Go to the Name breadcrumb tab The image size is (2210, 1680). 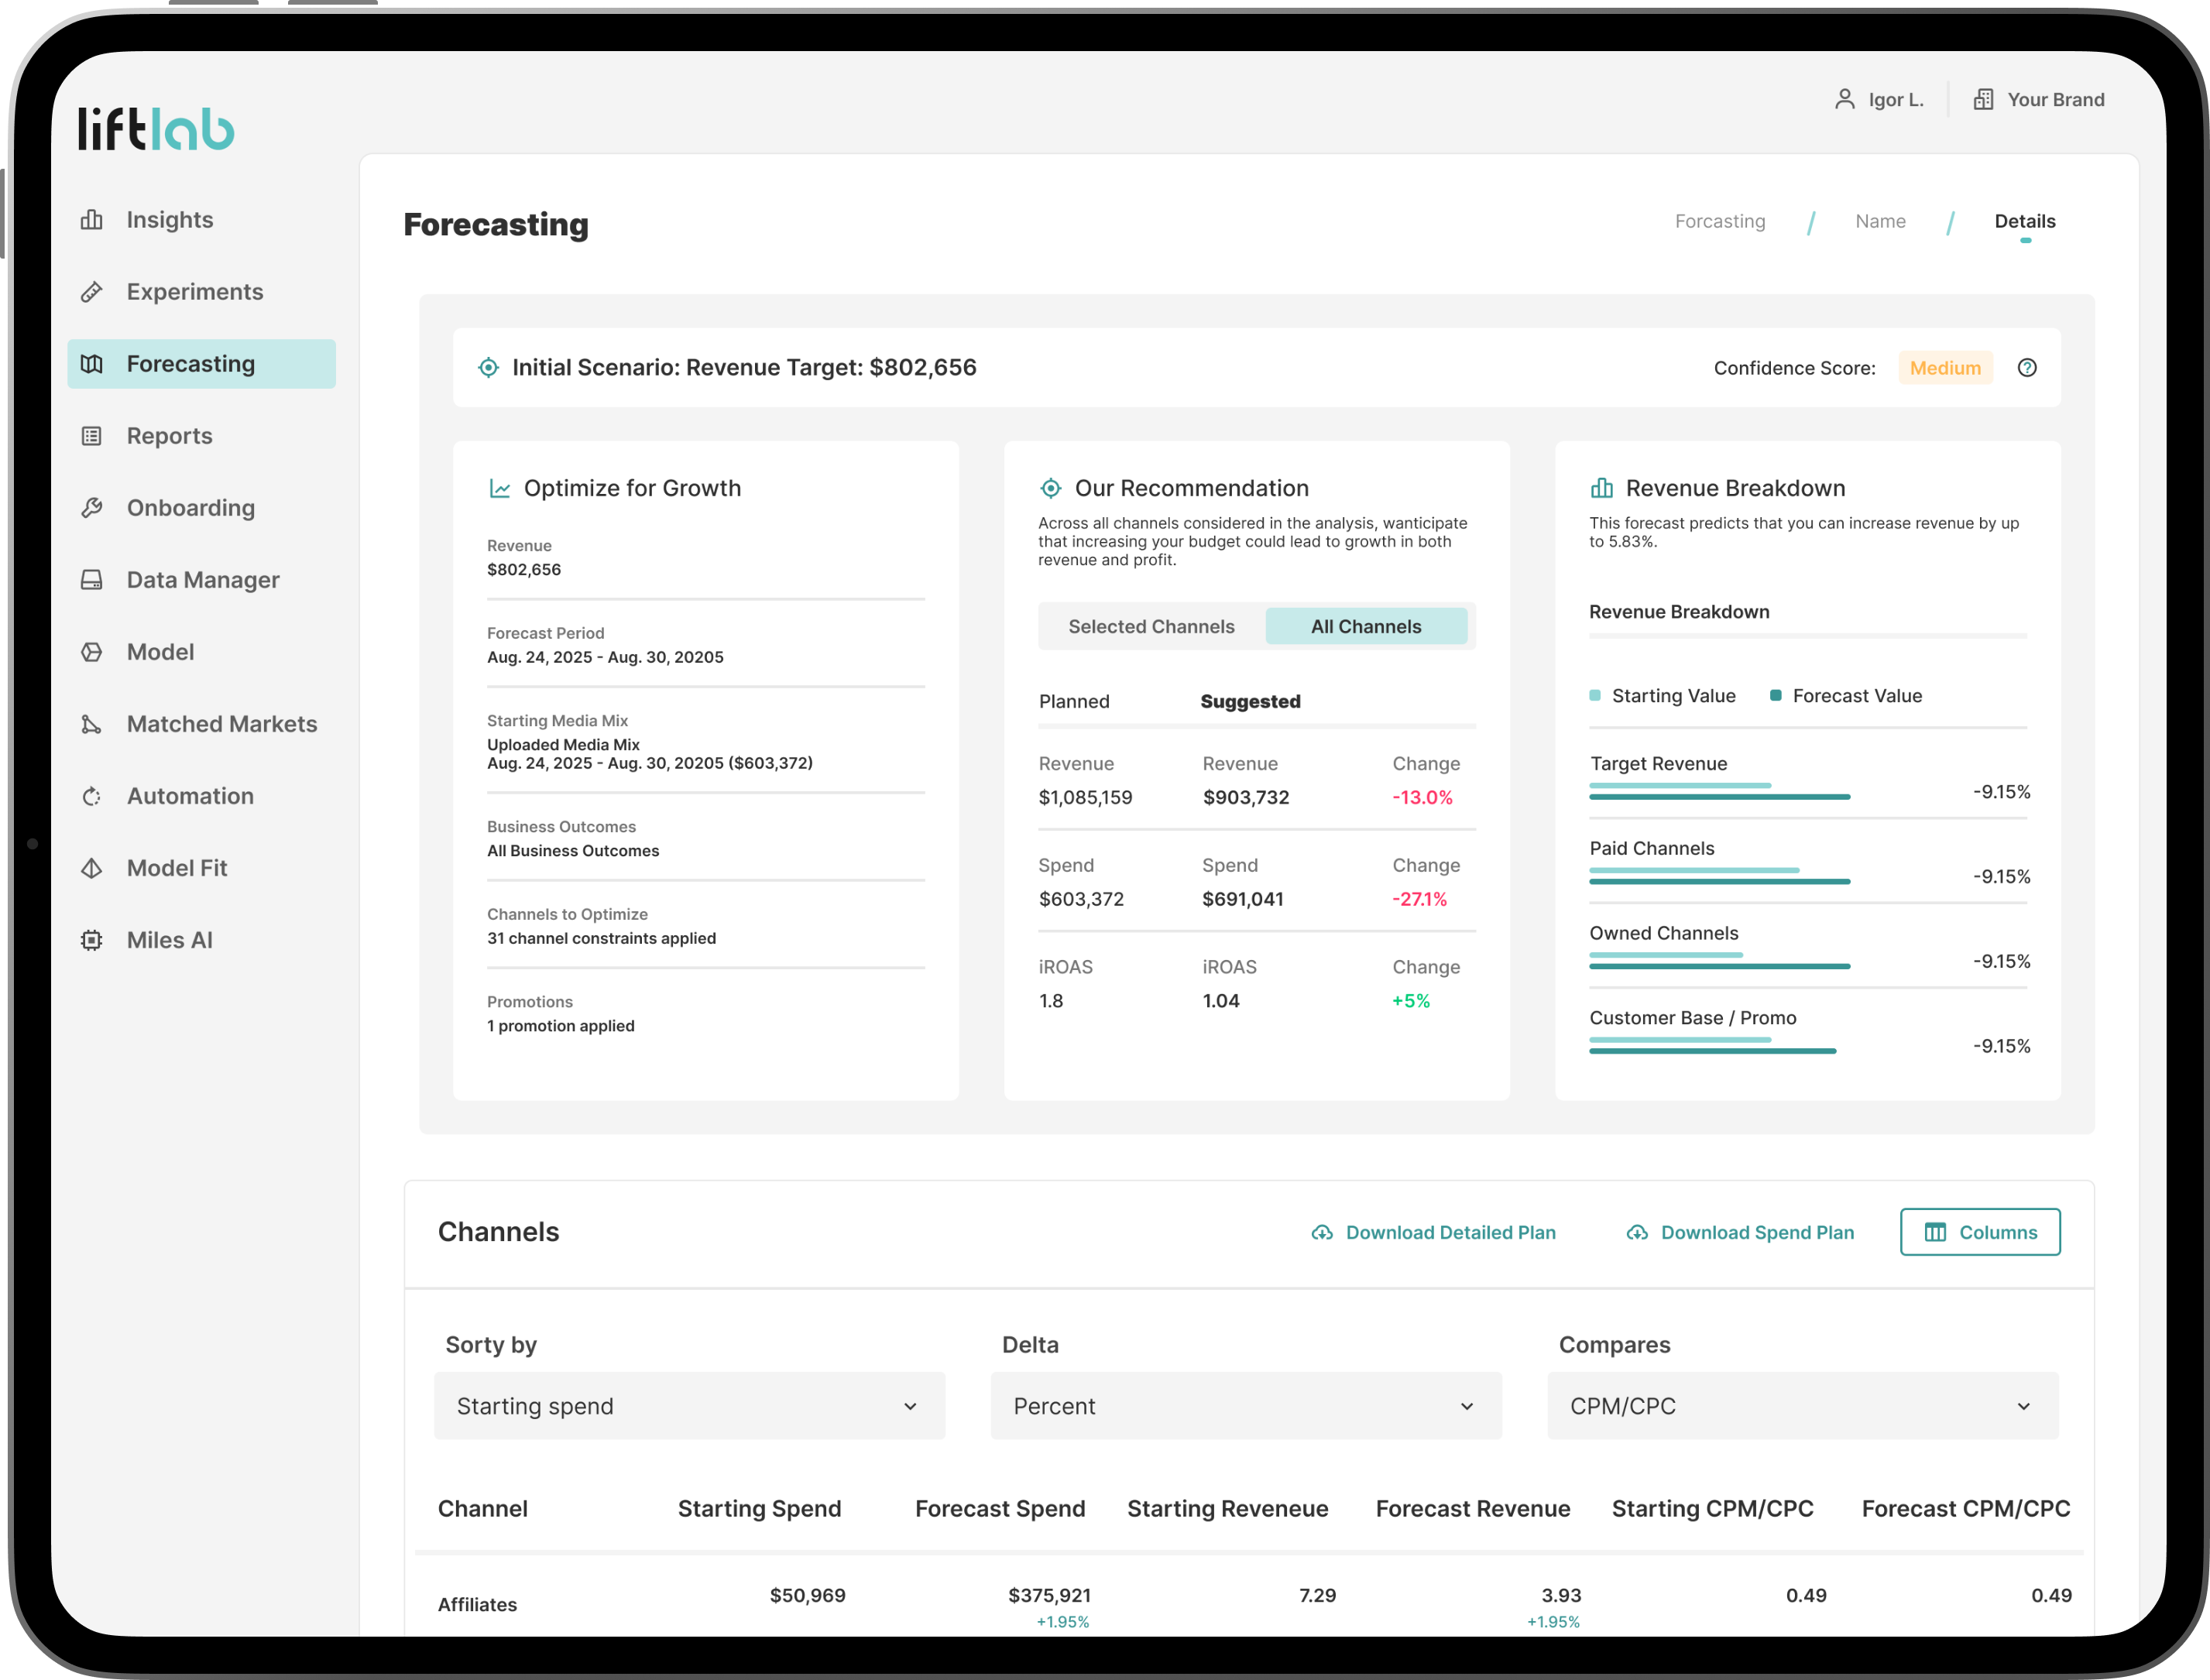1880,221
